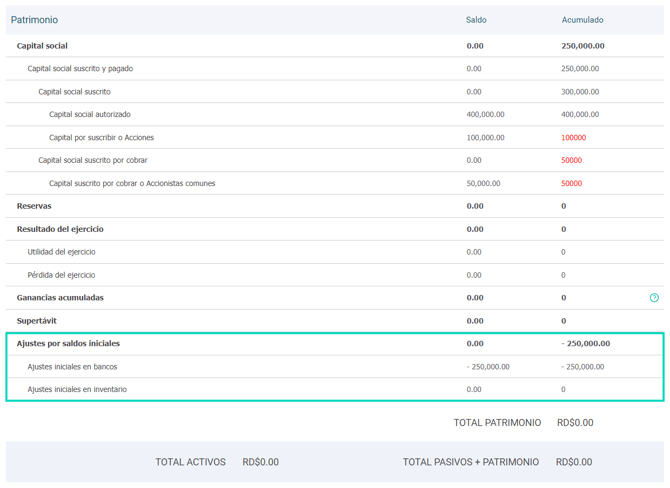Select the Patrimonio section header
The width and height of the screenshot is (670, 488).
35,20
